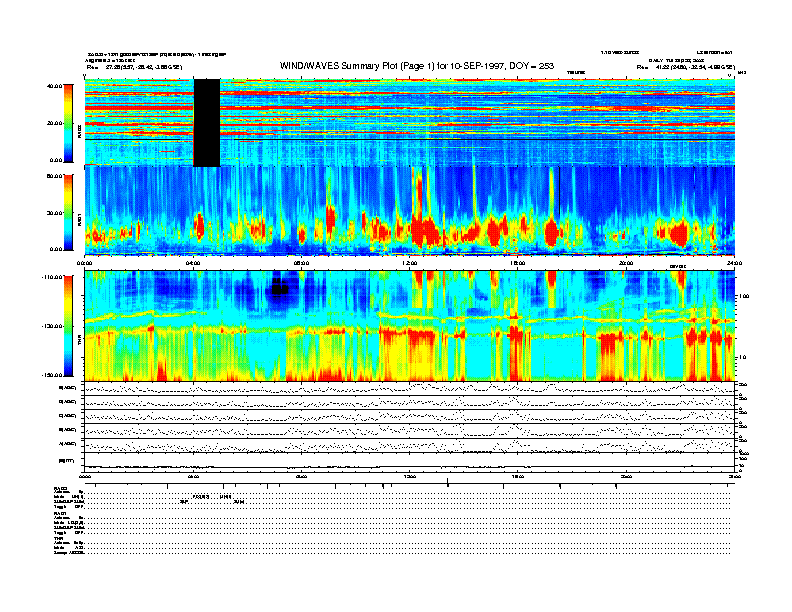Click the RAD1 heading in the status table
Image resolution: width=792 pixels, height=612 pixels.
click(61, 514)
